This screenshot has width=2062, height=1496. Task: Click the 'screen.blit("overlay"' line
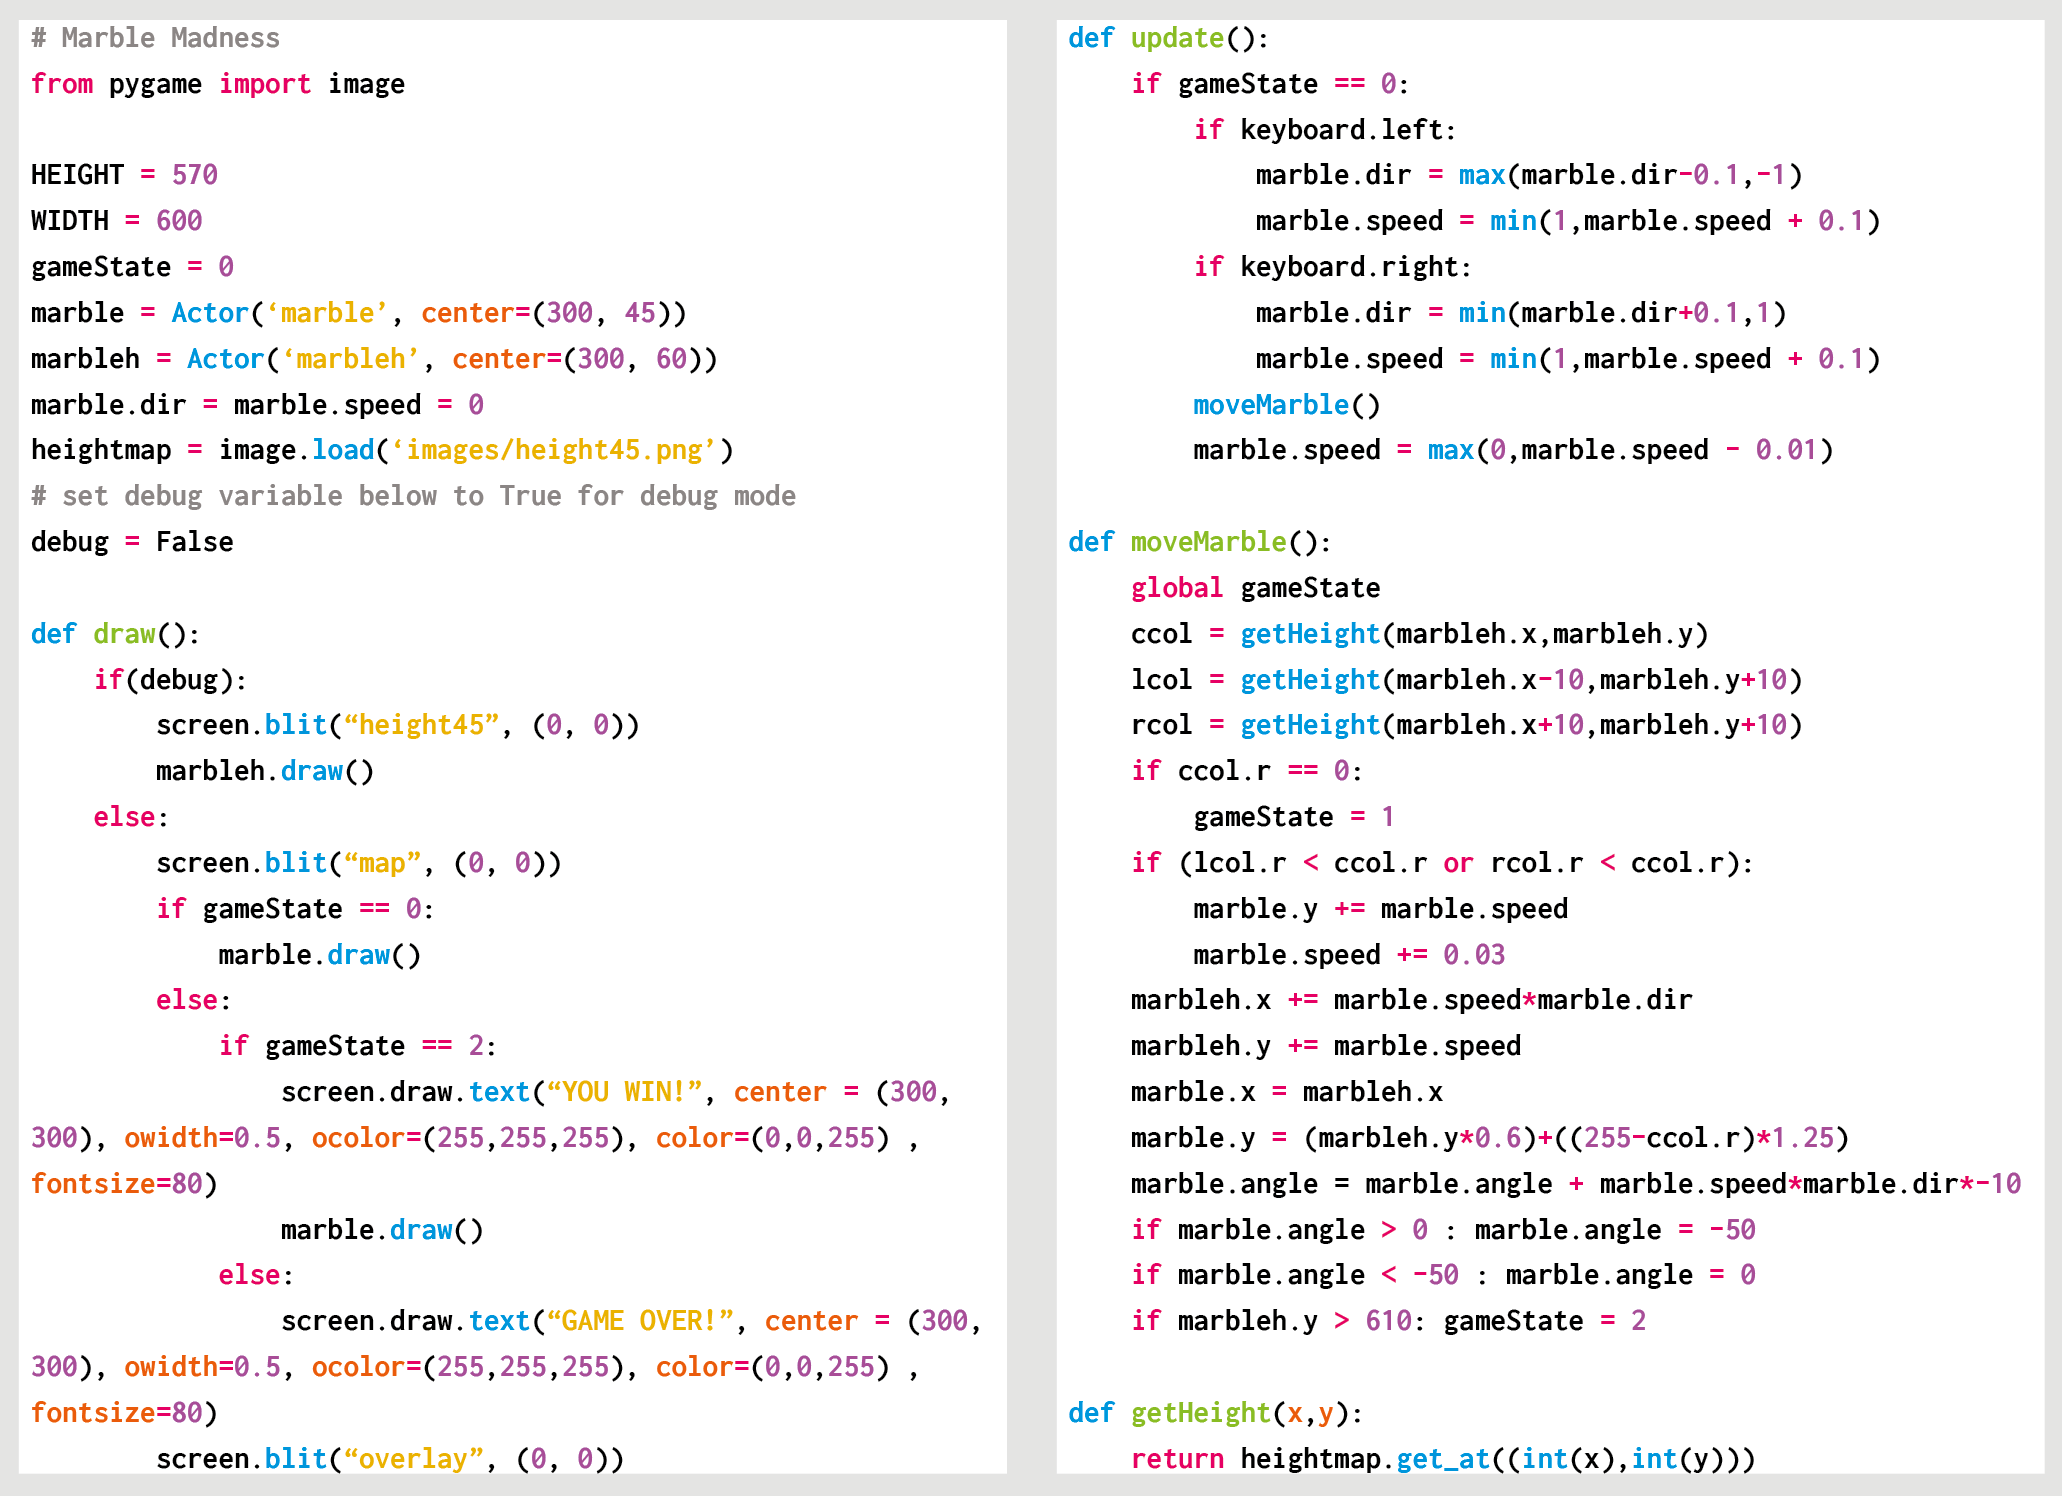tap(389, 1459)
